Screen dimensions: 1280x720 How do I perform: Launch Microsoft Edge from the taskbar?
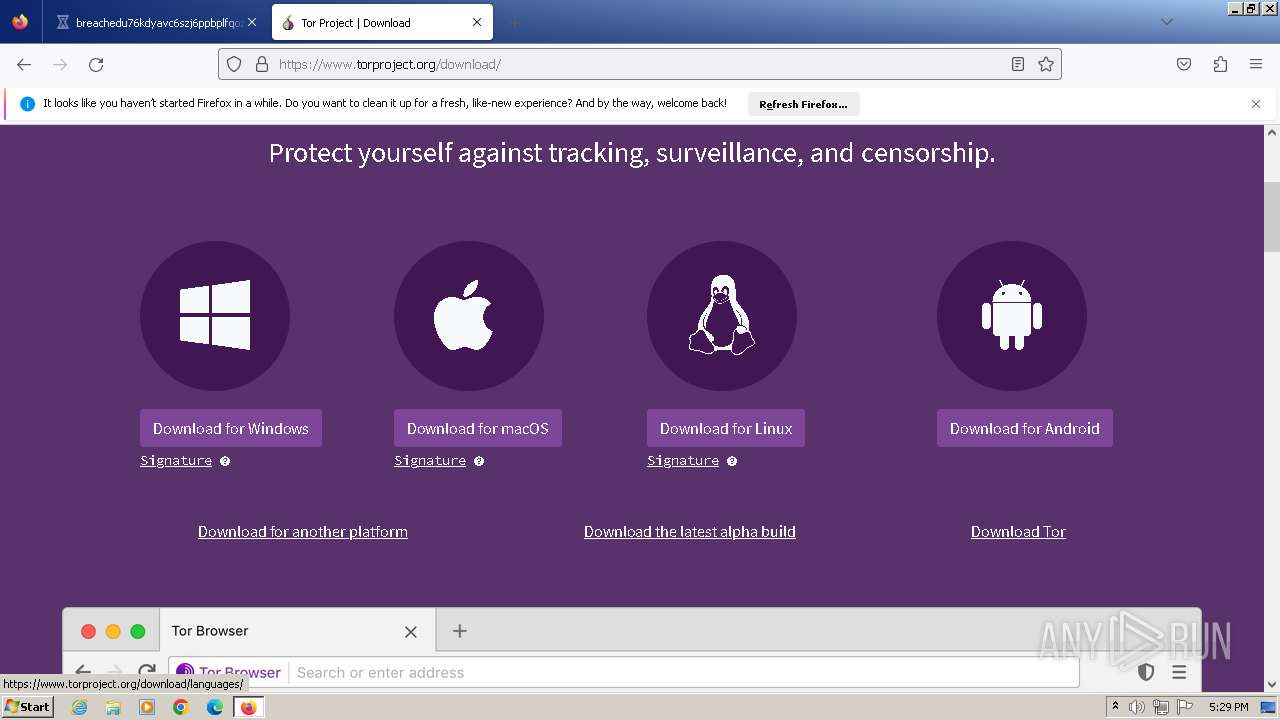point(215,707)
